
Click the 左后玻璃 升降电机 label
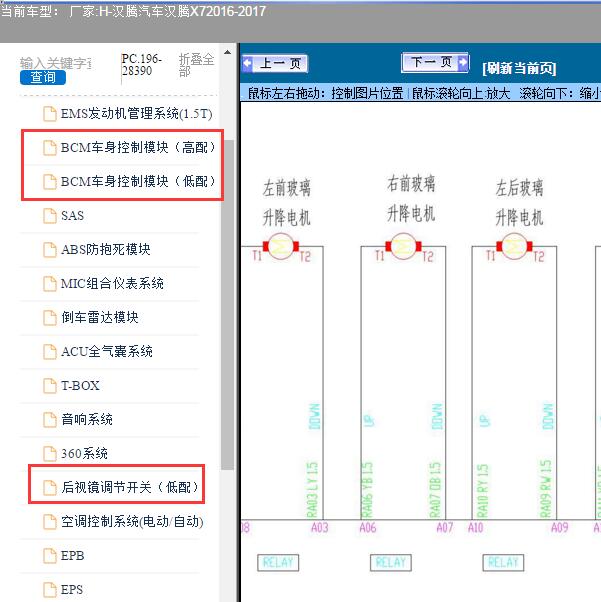(x=519, y=202)
